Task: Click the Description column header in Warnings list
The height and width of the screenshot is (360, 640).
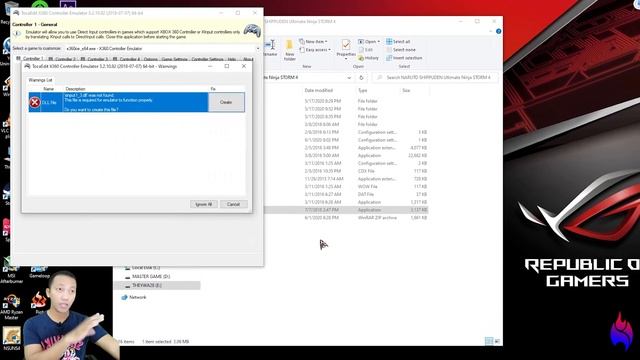Action: tap(76, 89)
